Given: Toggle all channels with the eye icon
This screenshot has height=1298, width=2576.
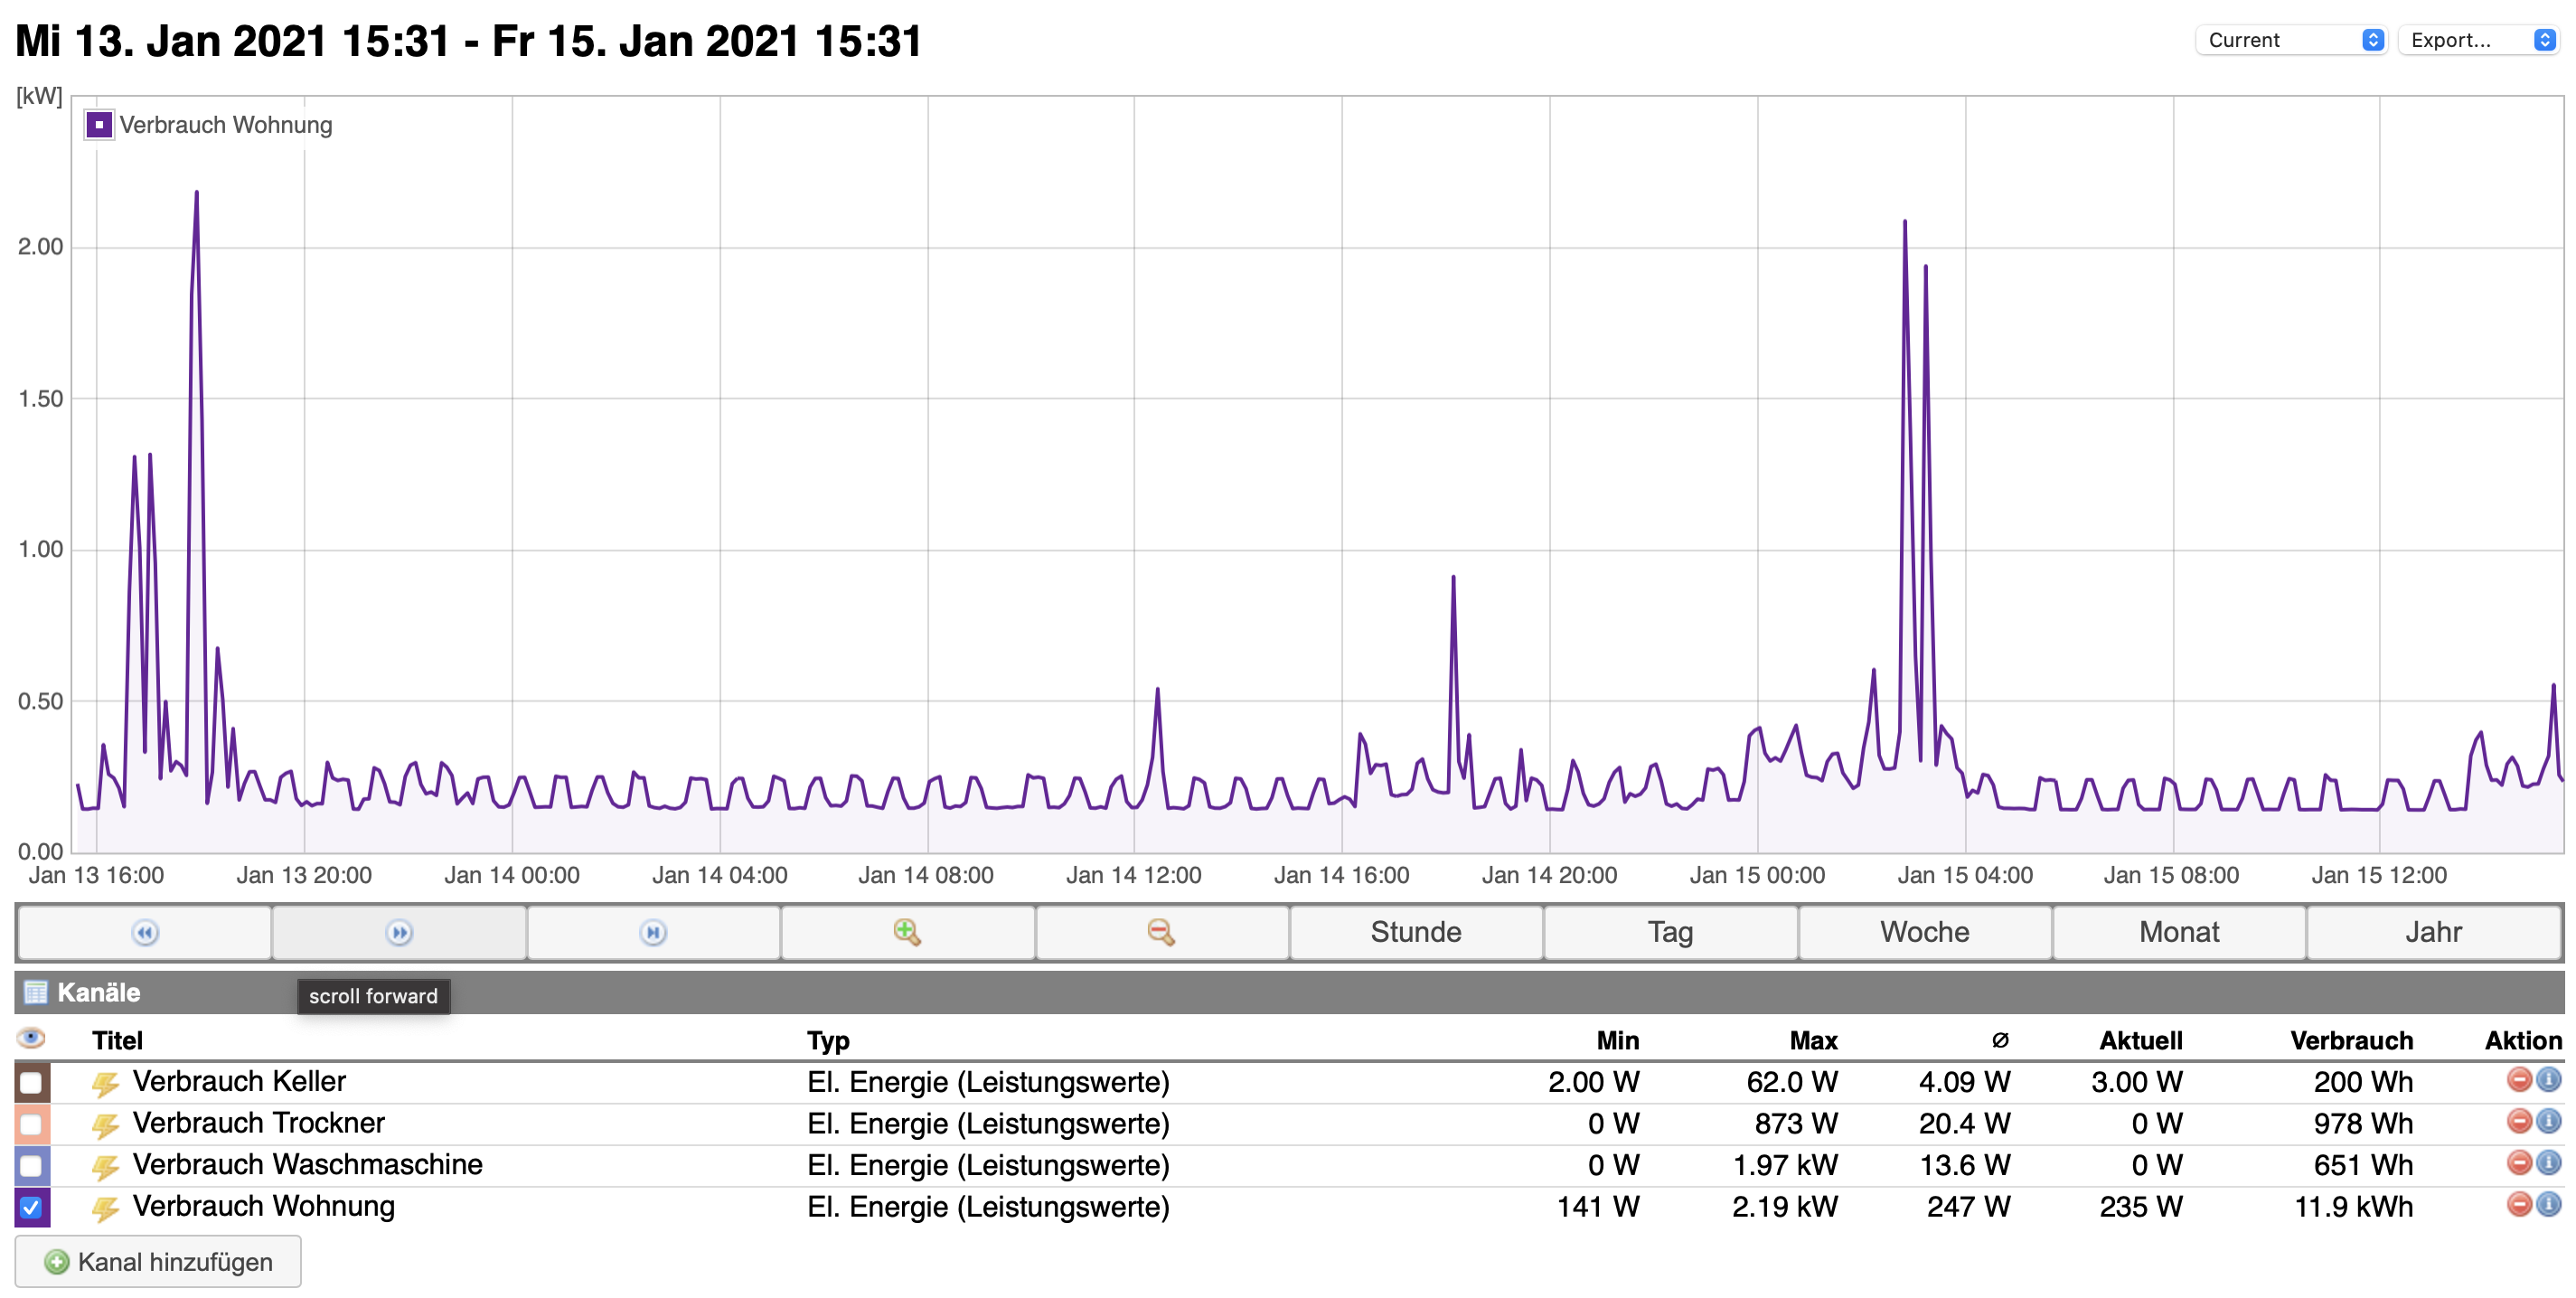Looking at the screenshot, I should click(x=31, y=1038).
